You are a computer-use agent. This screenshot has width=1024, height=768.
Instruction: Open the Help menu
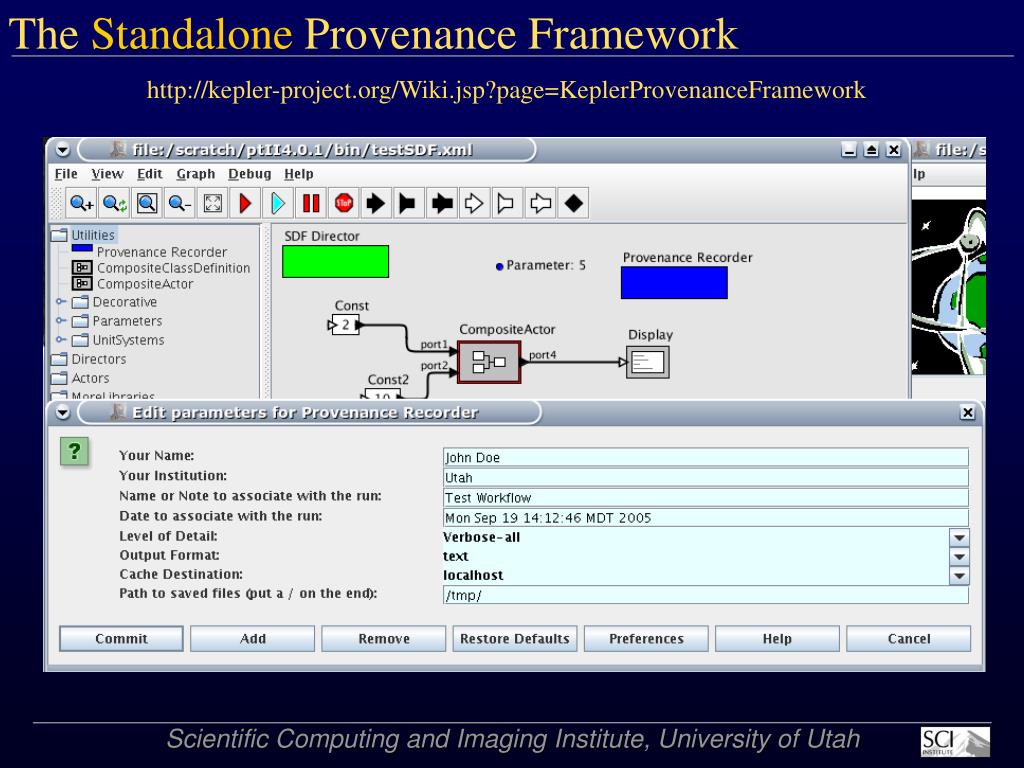click(298, 174)
